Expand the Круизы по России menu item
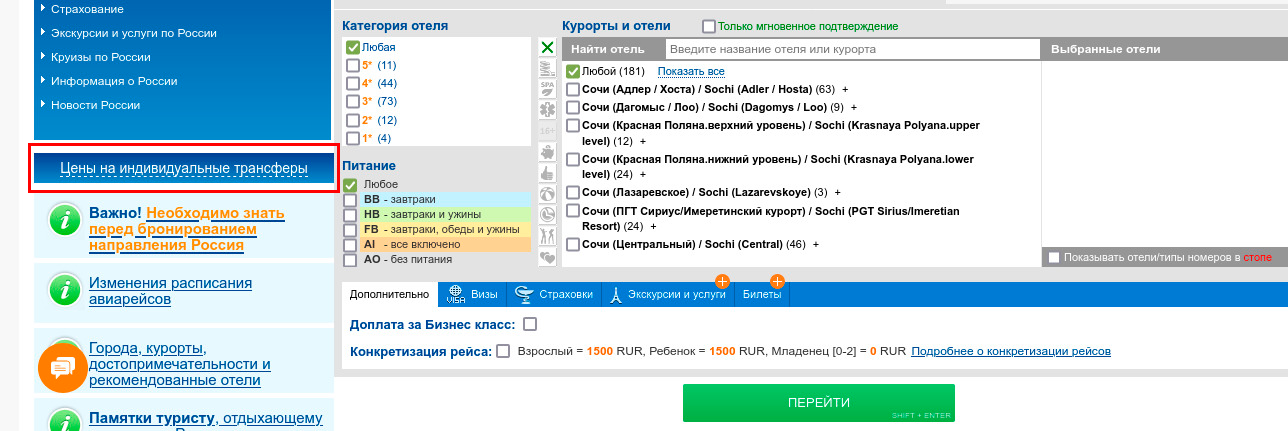Screen dimensions: 1288x431 100,57
